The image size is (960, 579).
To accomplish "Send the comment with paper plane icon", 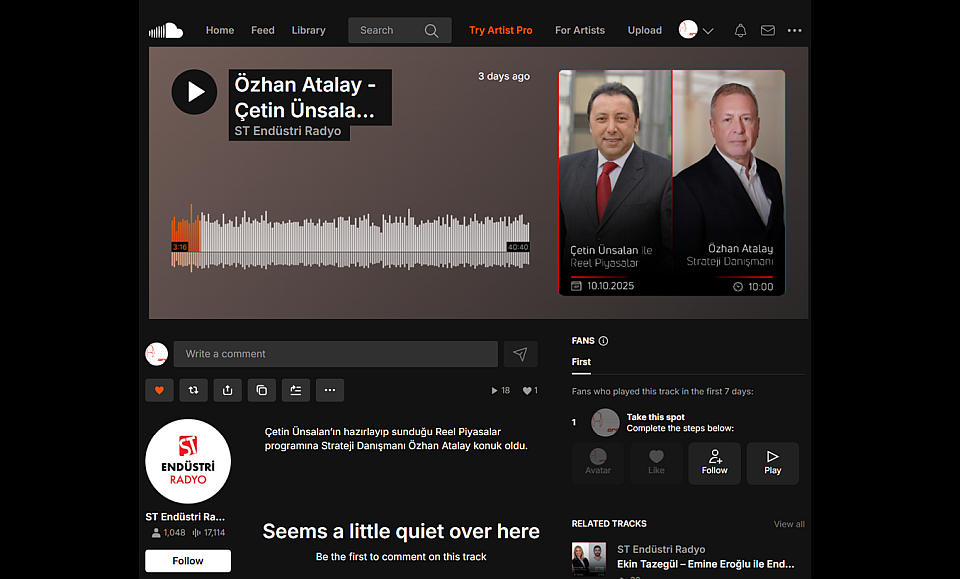I will click(x=520, y=354).
